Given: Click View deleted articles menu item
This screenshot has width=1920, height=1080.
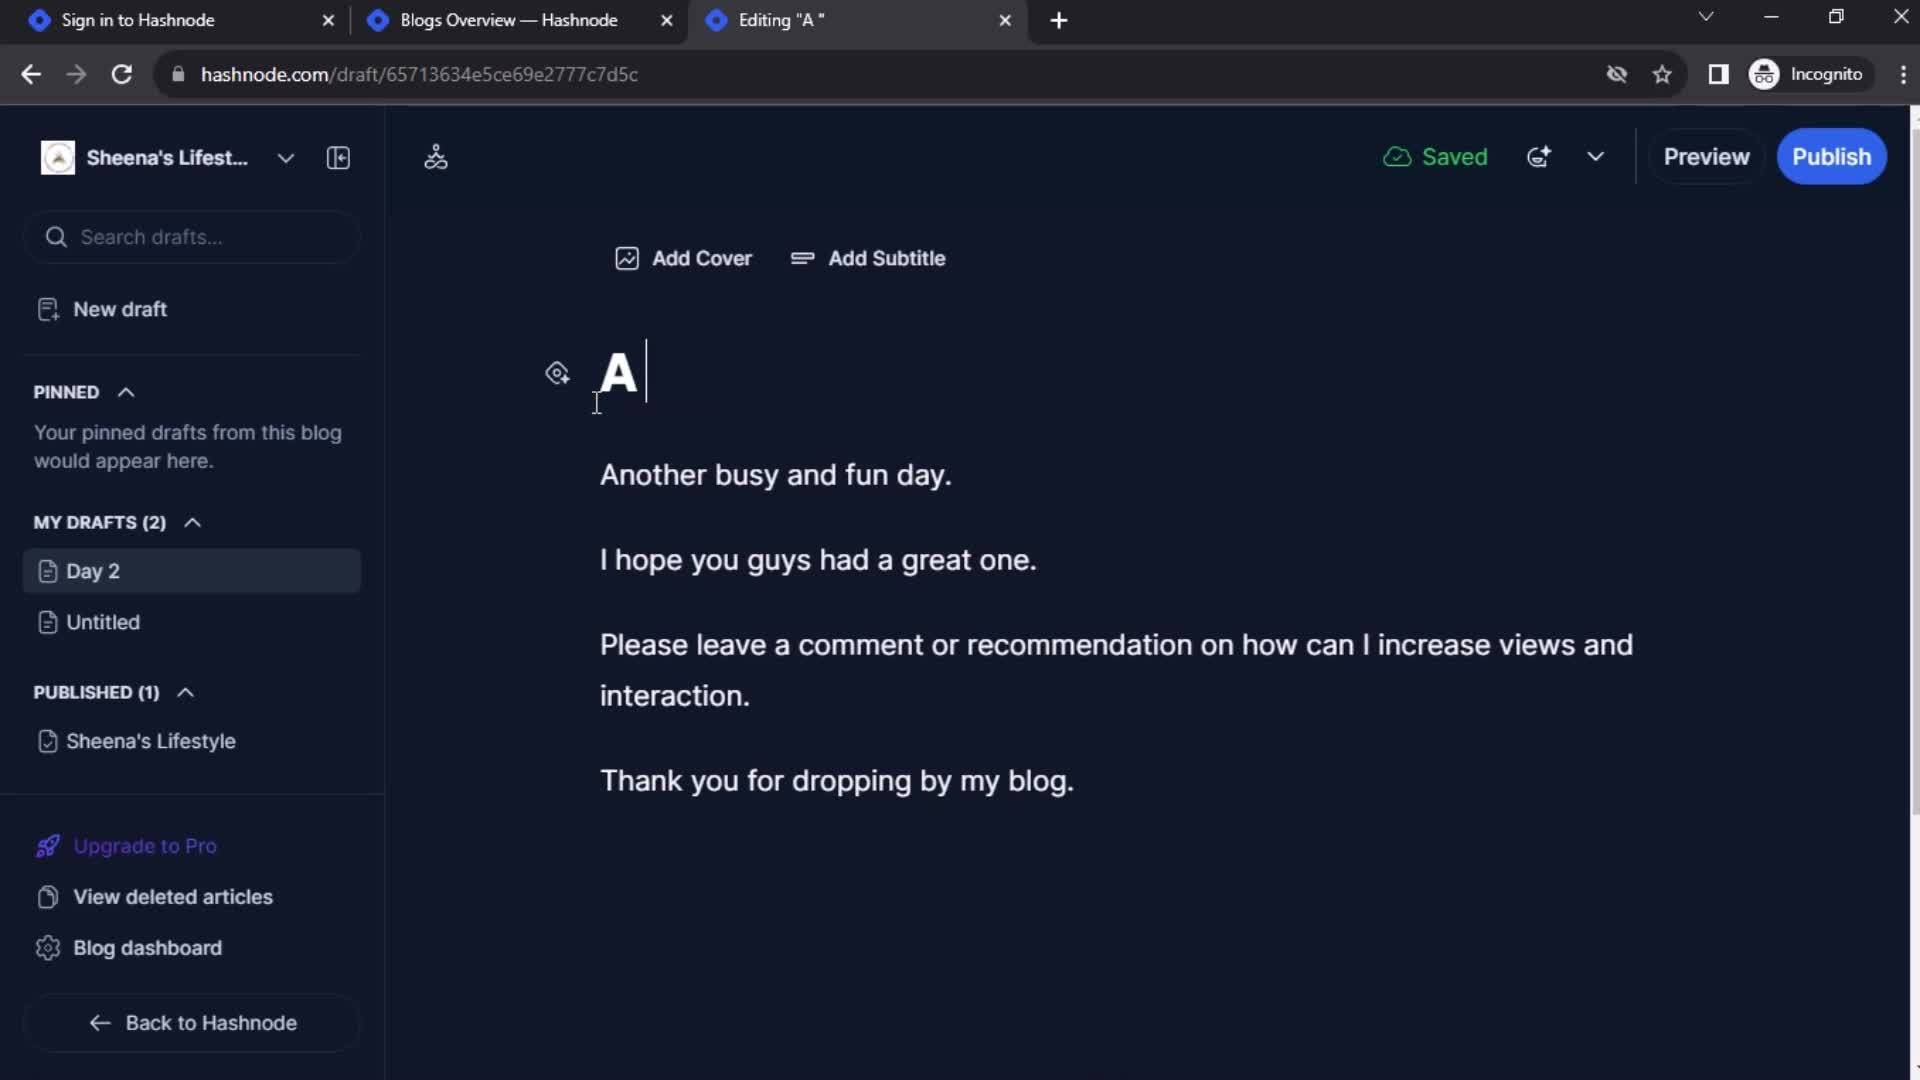Looking at the screenshot, I should coord(173,895).
